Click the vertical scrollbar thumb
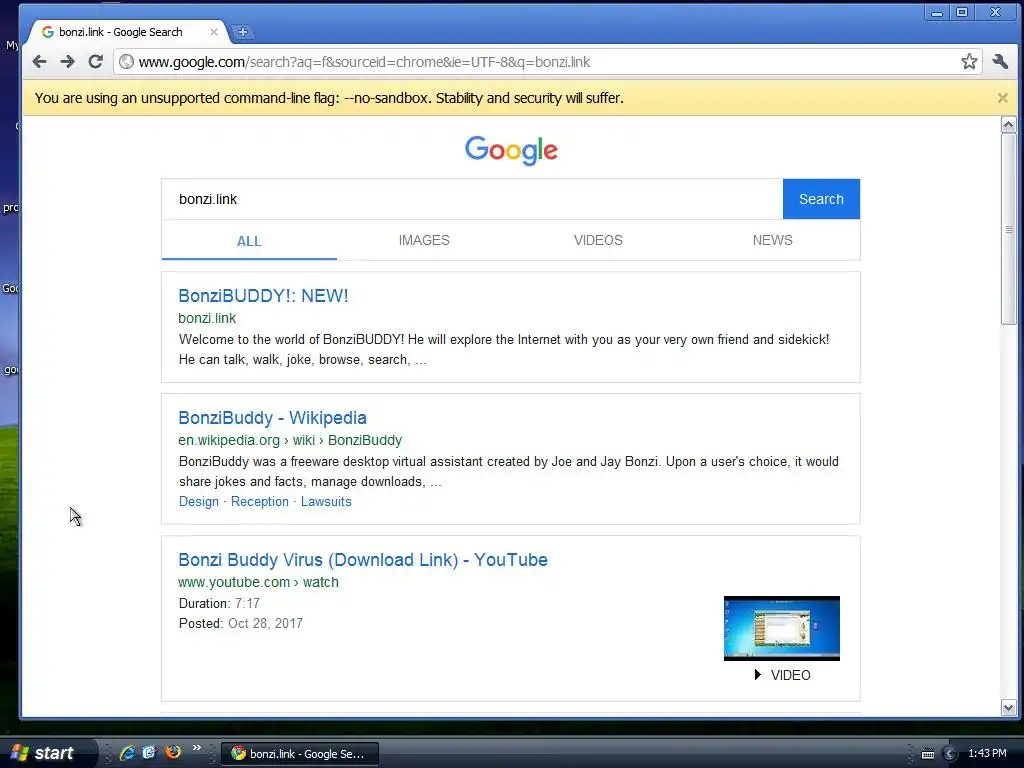Screen dimensions: 1024x768 tap(1008, 229)
